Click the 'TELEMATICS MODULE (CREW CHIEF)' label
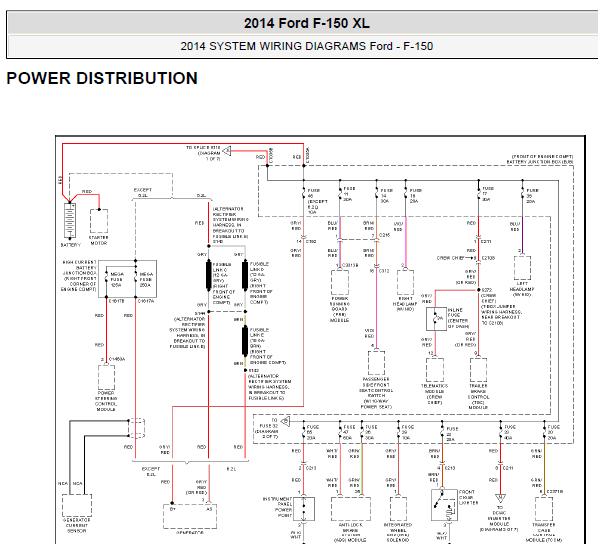The height and width of the screenshot is (544, 598). click(434, 394)
